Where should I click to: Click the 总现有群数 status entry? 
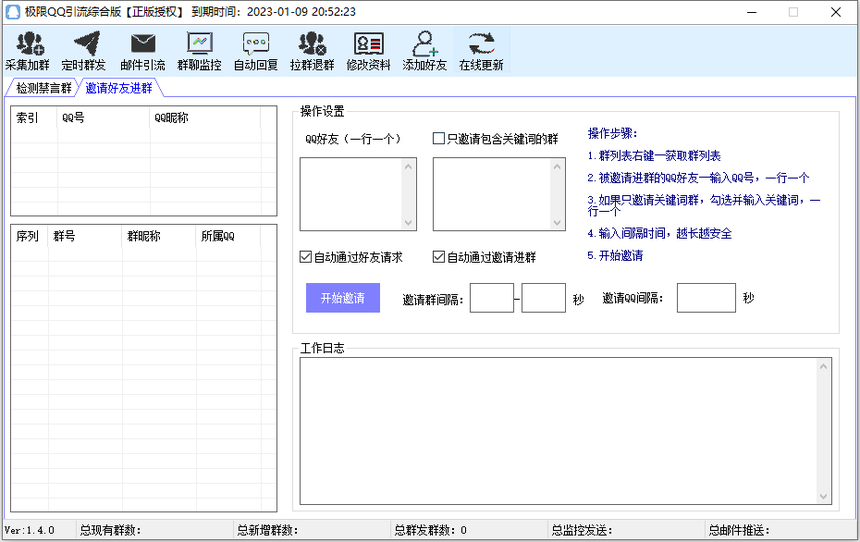pos(110,530)
